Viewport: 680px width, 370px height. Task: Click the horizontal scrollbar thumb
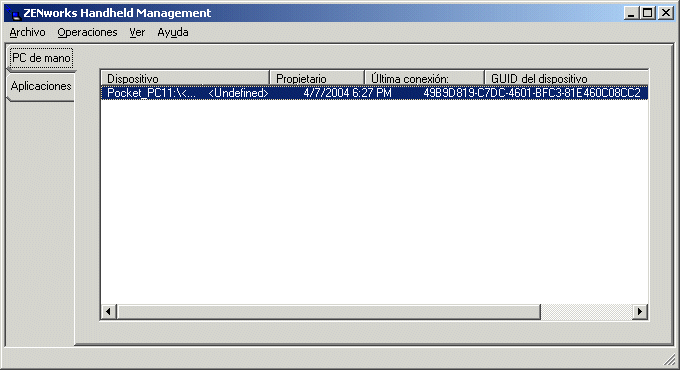click(x=329, y=311)
